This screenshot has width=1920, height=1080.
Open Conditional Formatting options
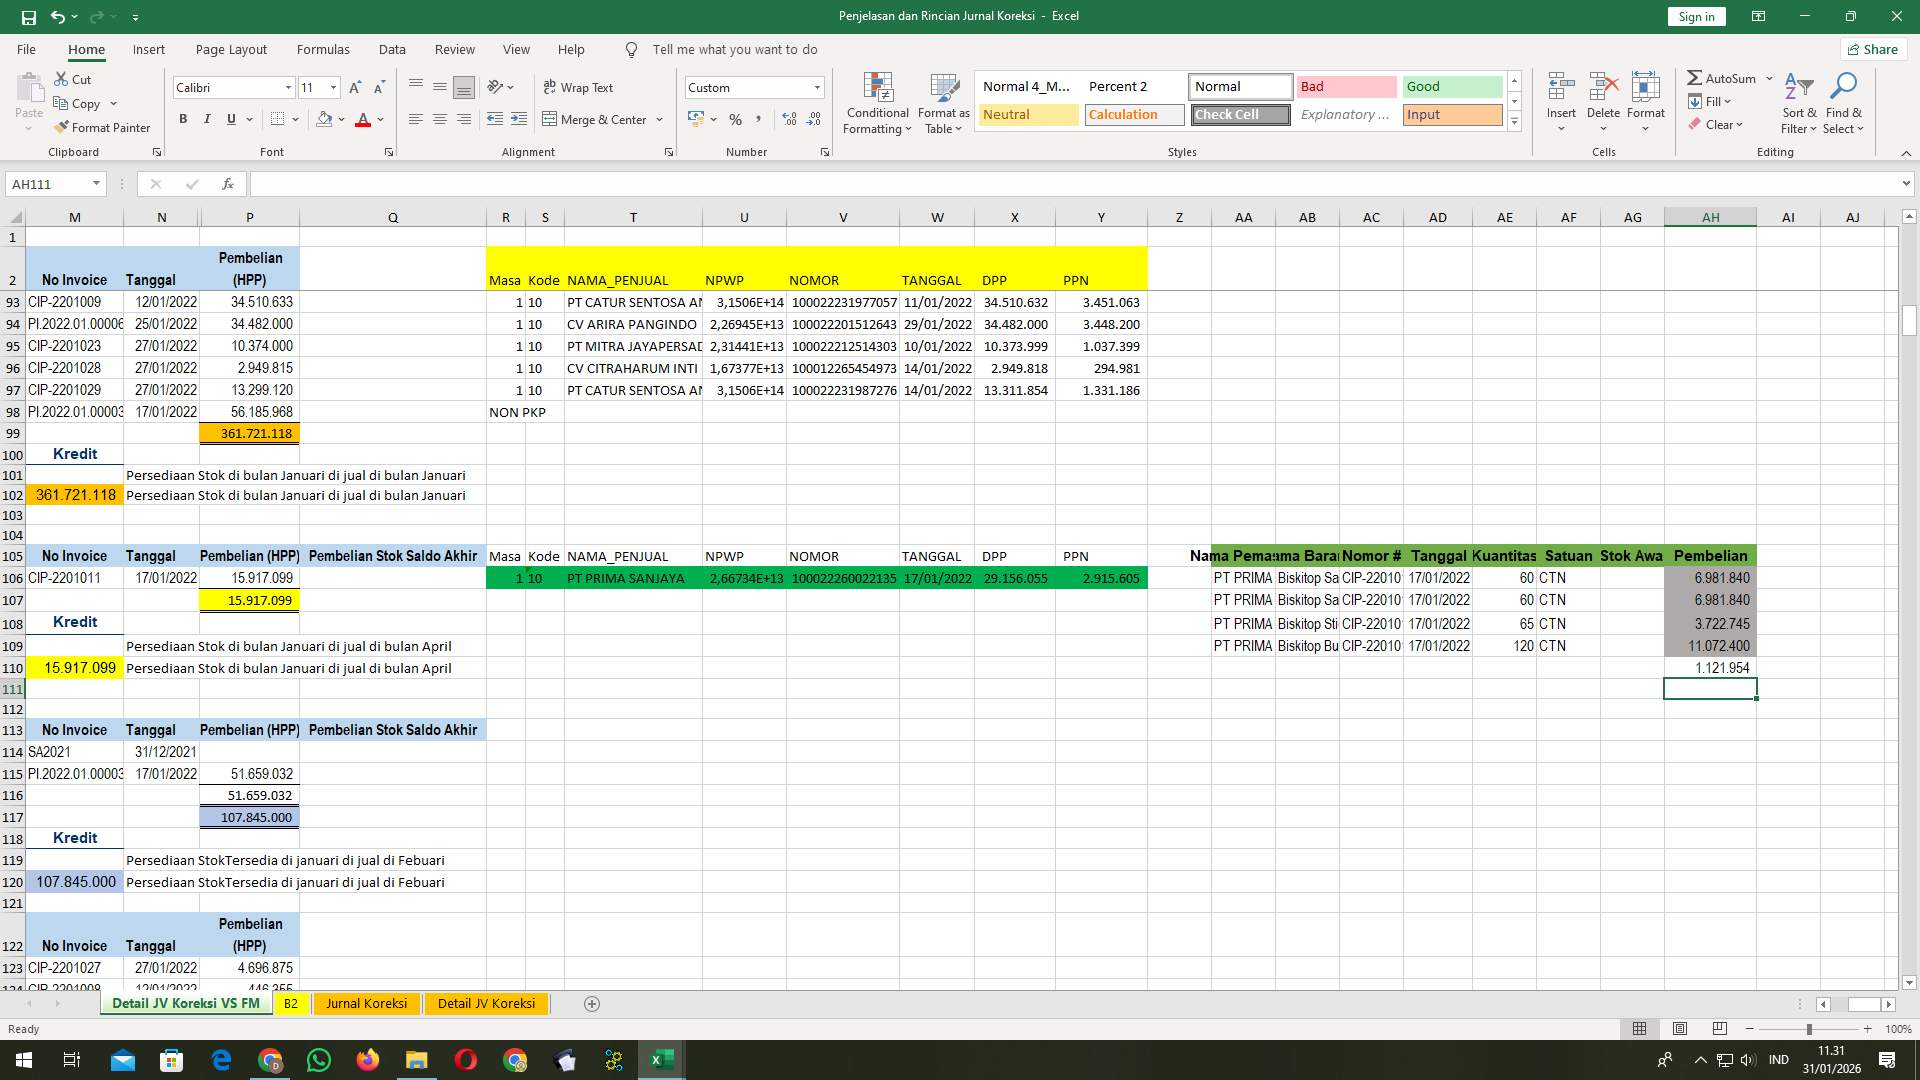click(877, 103)
